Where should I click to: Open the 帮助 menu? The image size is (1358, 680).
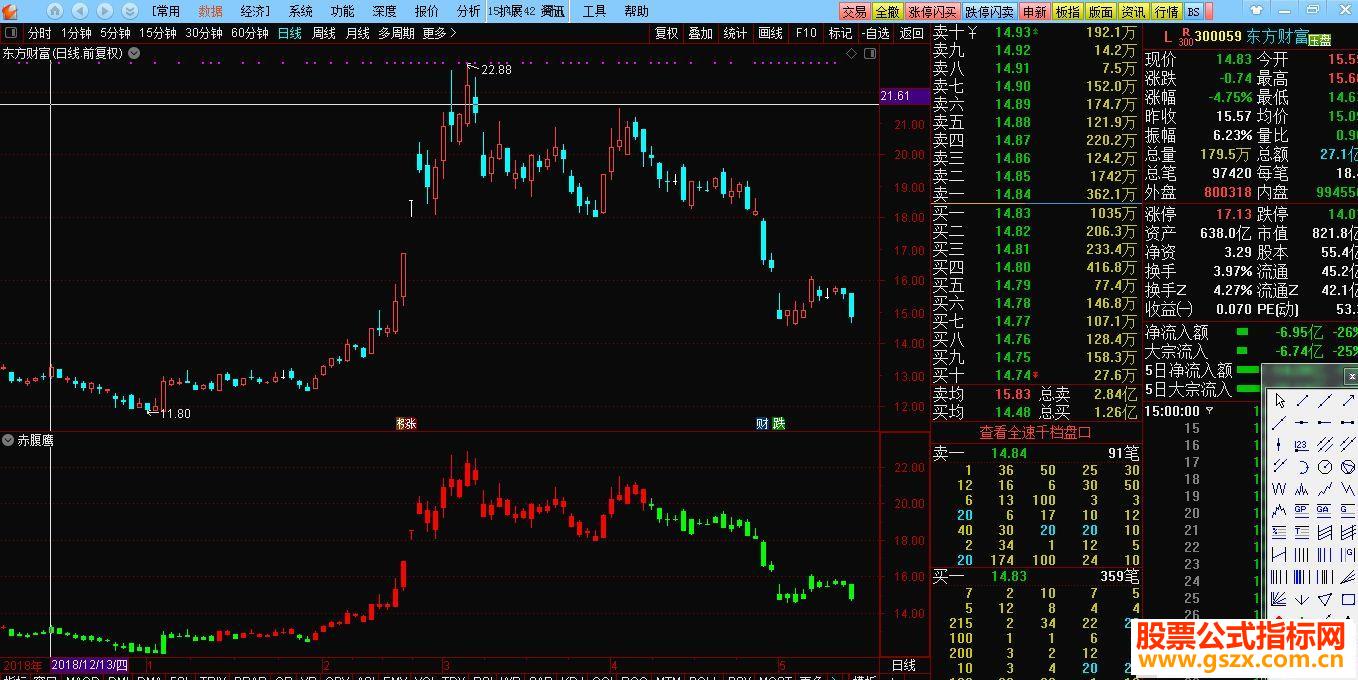pos(637,12)
